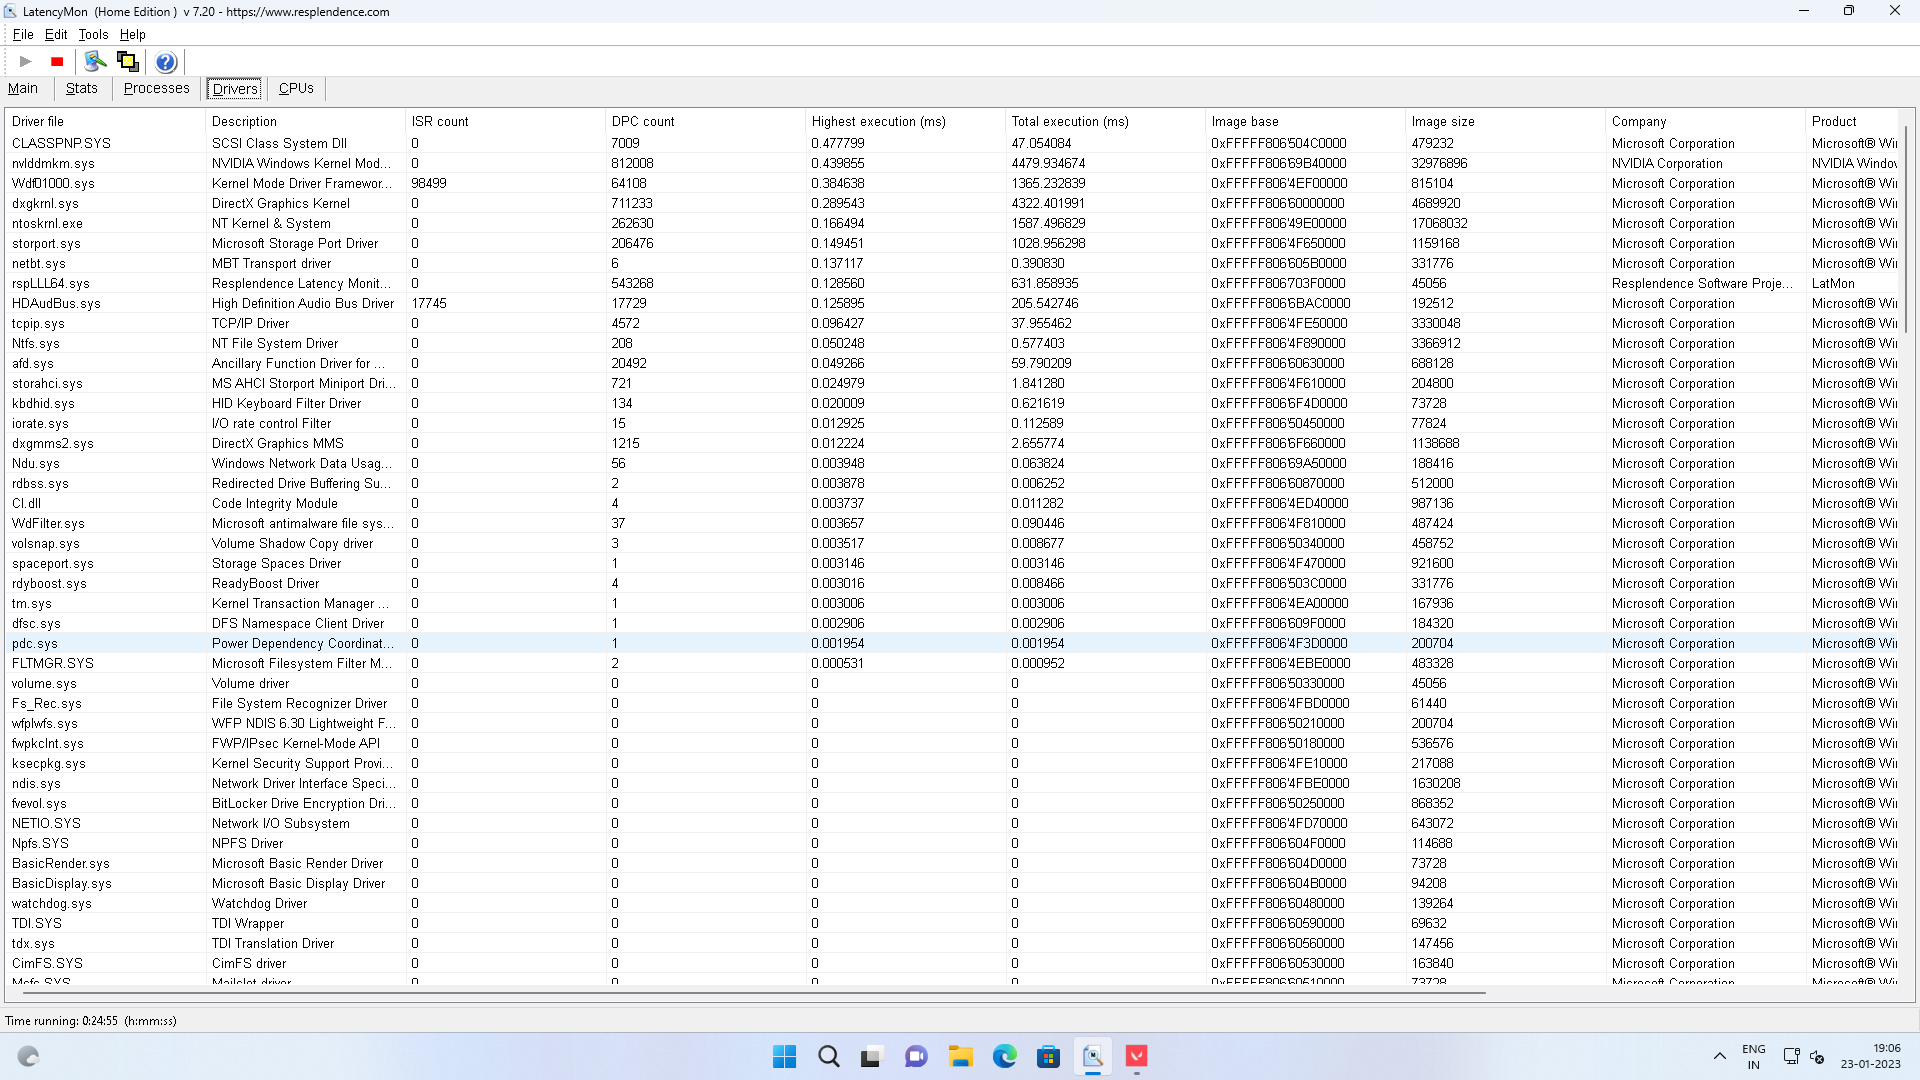
Task: Open Task View from the taskbar
Action: coord(872,1056)
